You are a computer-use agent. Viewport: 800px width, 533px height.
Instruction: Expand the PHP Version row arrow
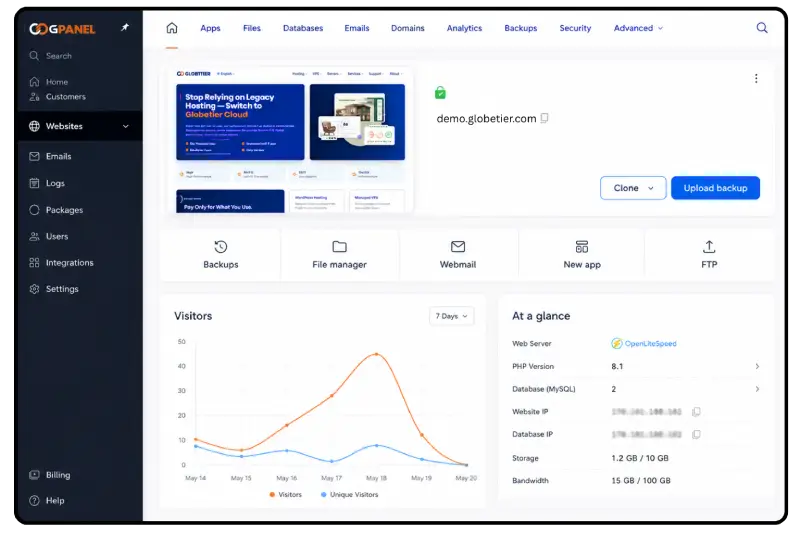pos(757,366)
